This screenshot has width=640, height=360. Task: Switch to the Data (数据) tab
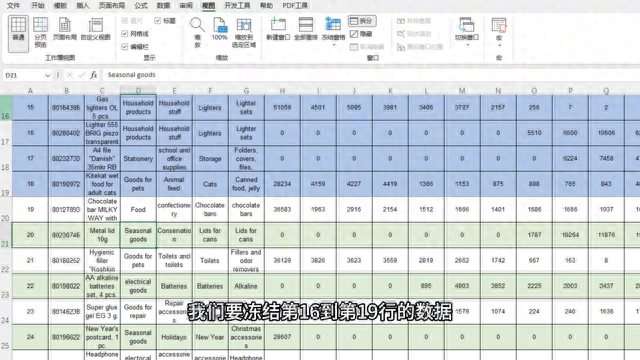(163, 5)
